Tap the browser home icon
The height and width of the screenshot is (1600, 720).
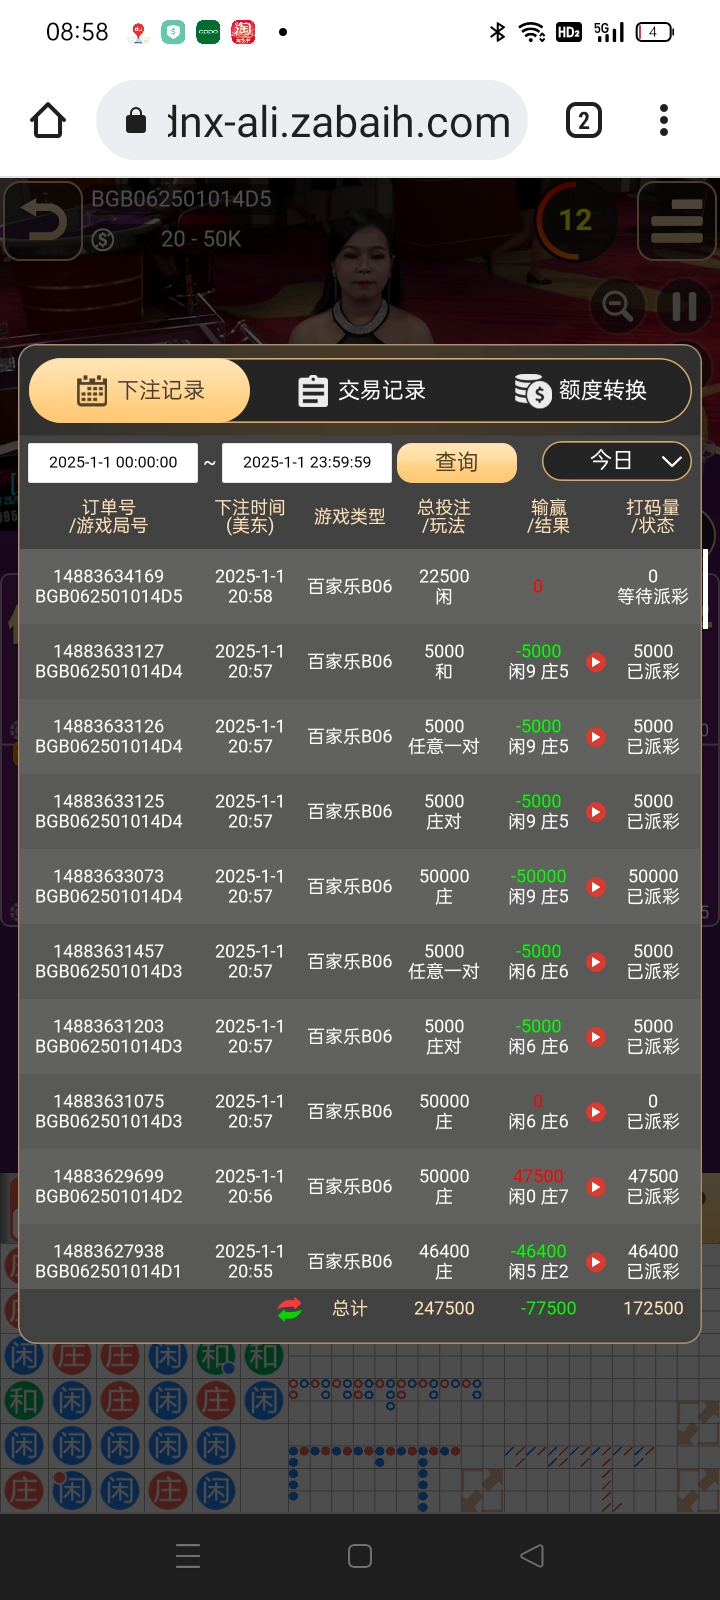click(x=48, y=121)
